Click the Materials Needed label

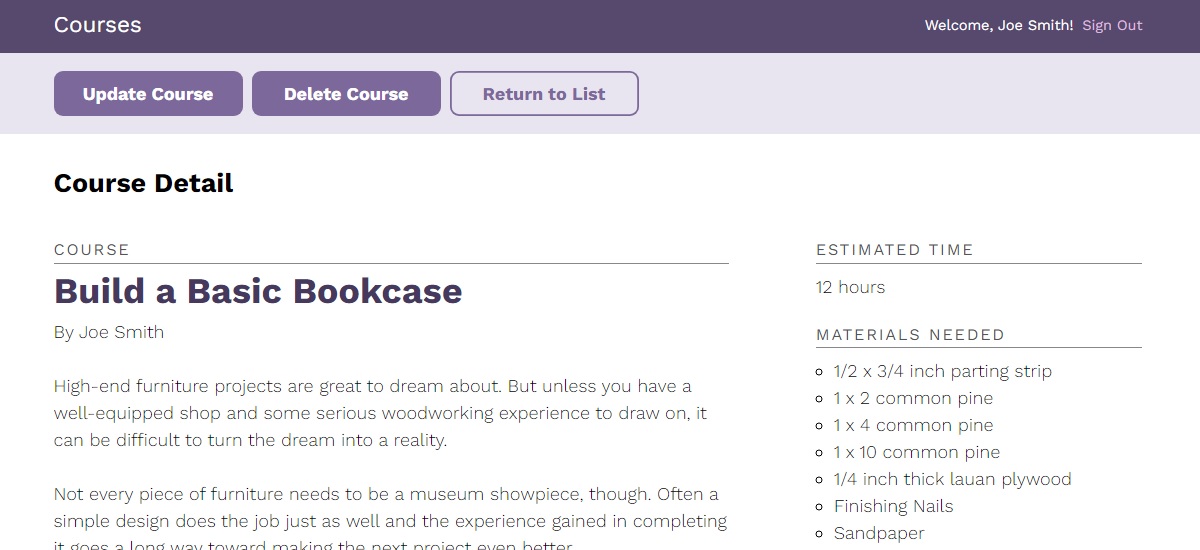910,335
